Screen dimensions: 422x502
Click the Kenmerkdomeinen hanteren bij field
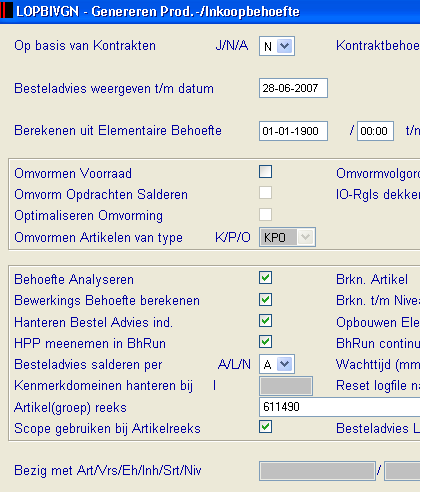coord(286,386)
